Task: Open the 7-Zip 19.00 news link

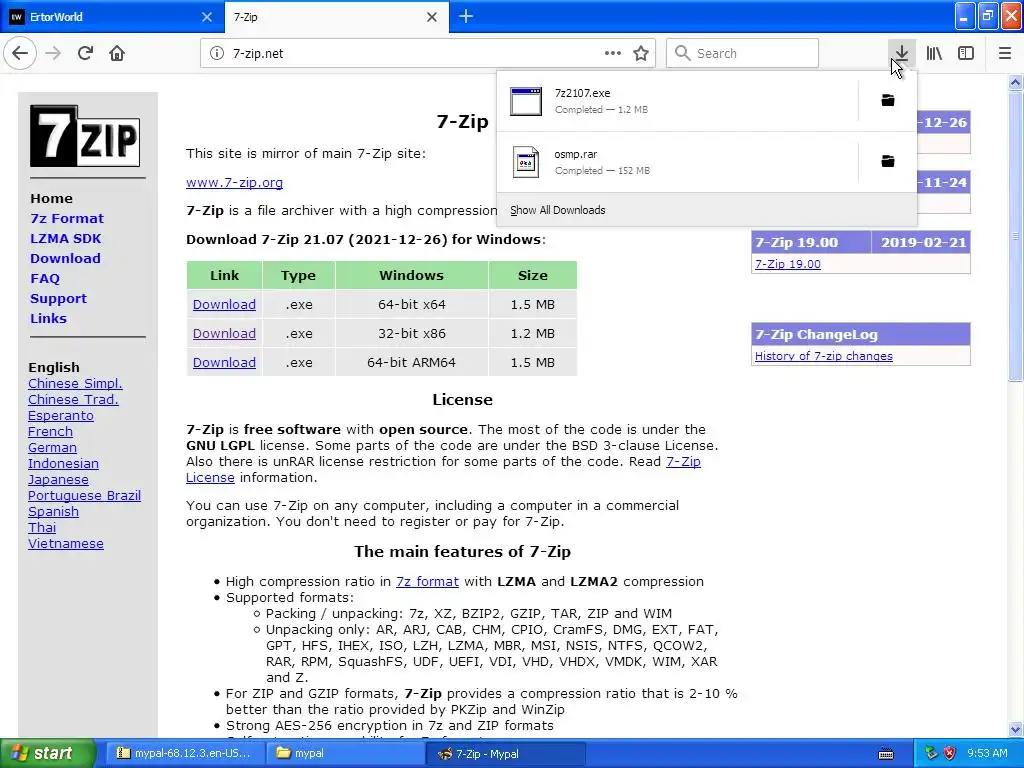Action: click(x=788, y=264)
